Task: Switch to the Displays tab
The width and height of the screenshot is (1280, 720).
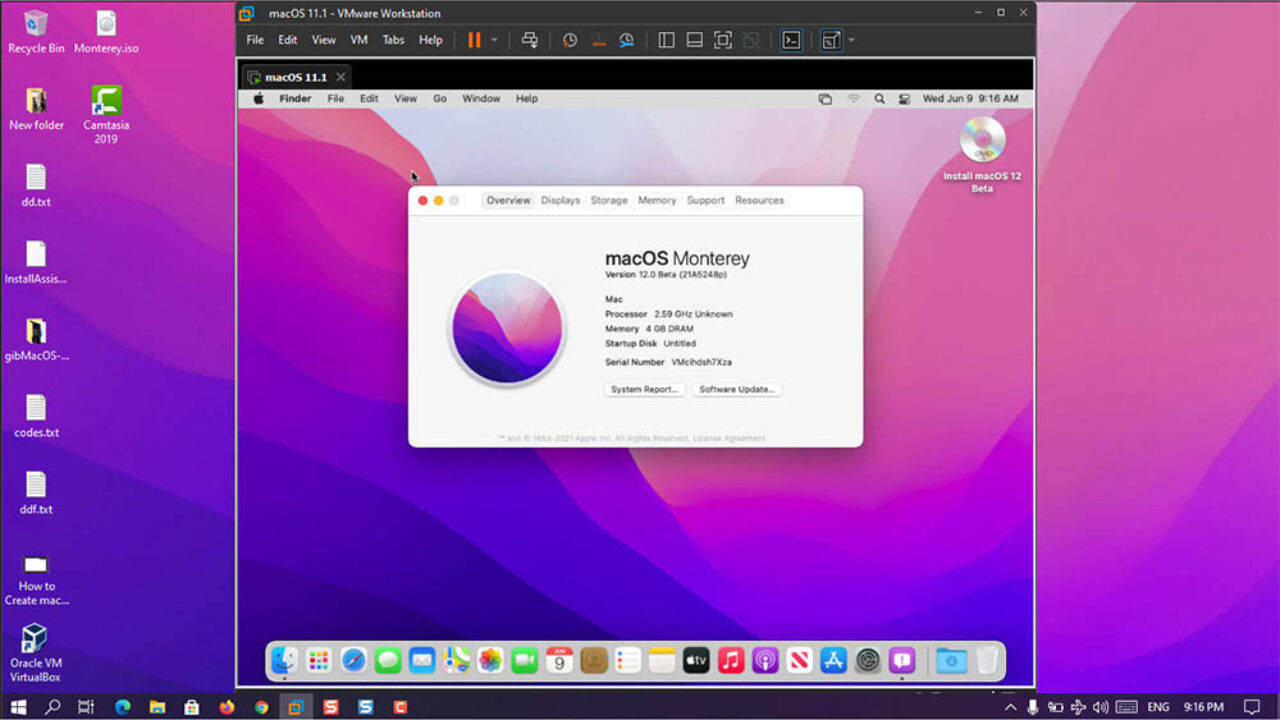Action: click(x=560, y=200)
